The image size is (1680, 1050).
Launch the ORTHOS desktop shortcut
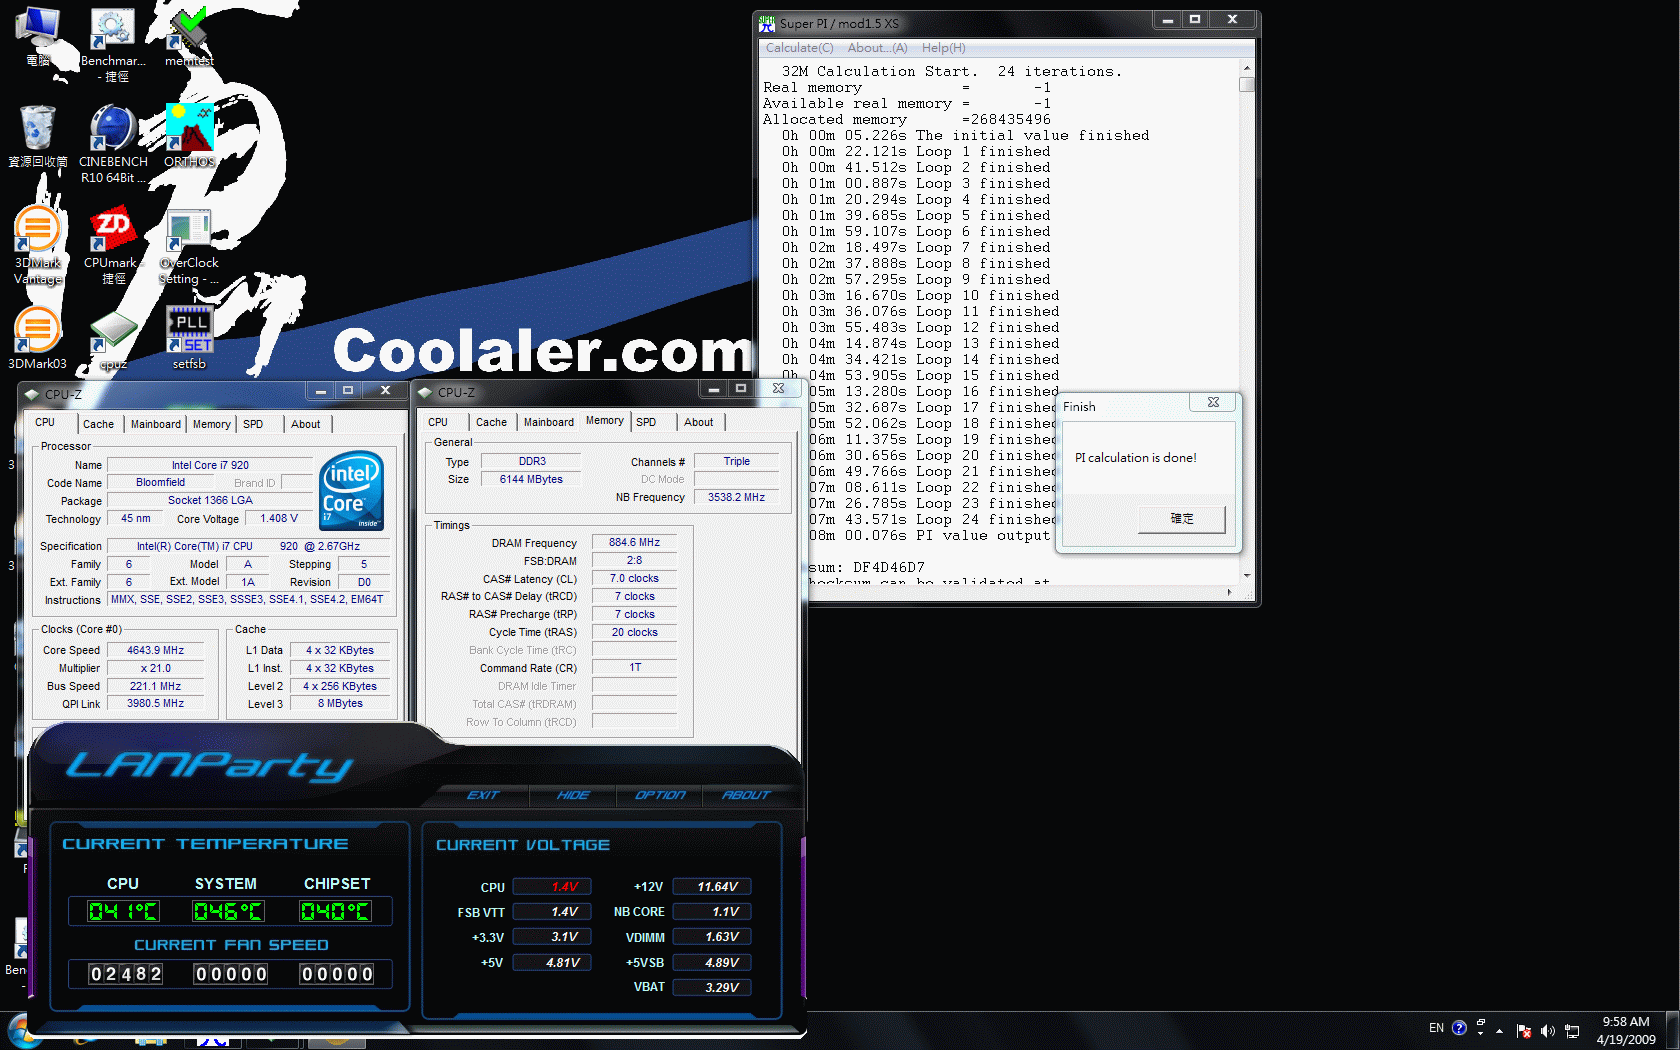pos(189,135)
